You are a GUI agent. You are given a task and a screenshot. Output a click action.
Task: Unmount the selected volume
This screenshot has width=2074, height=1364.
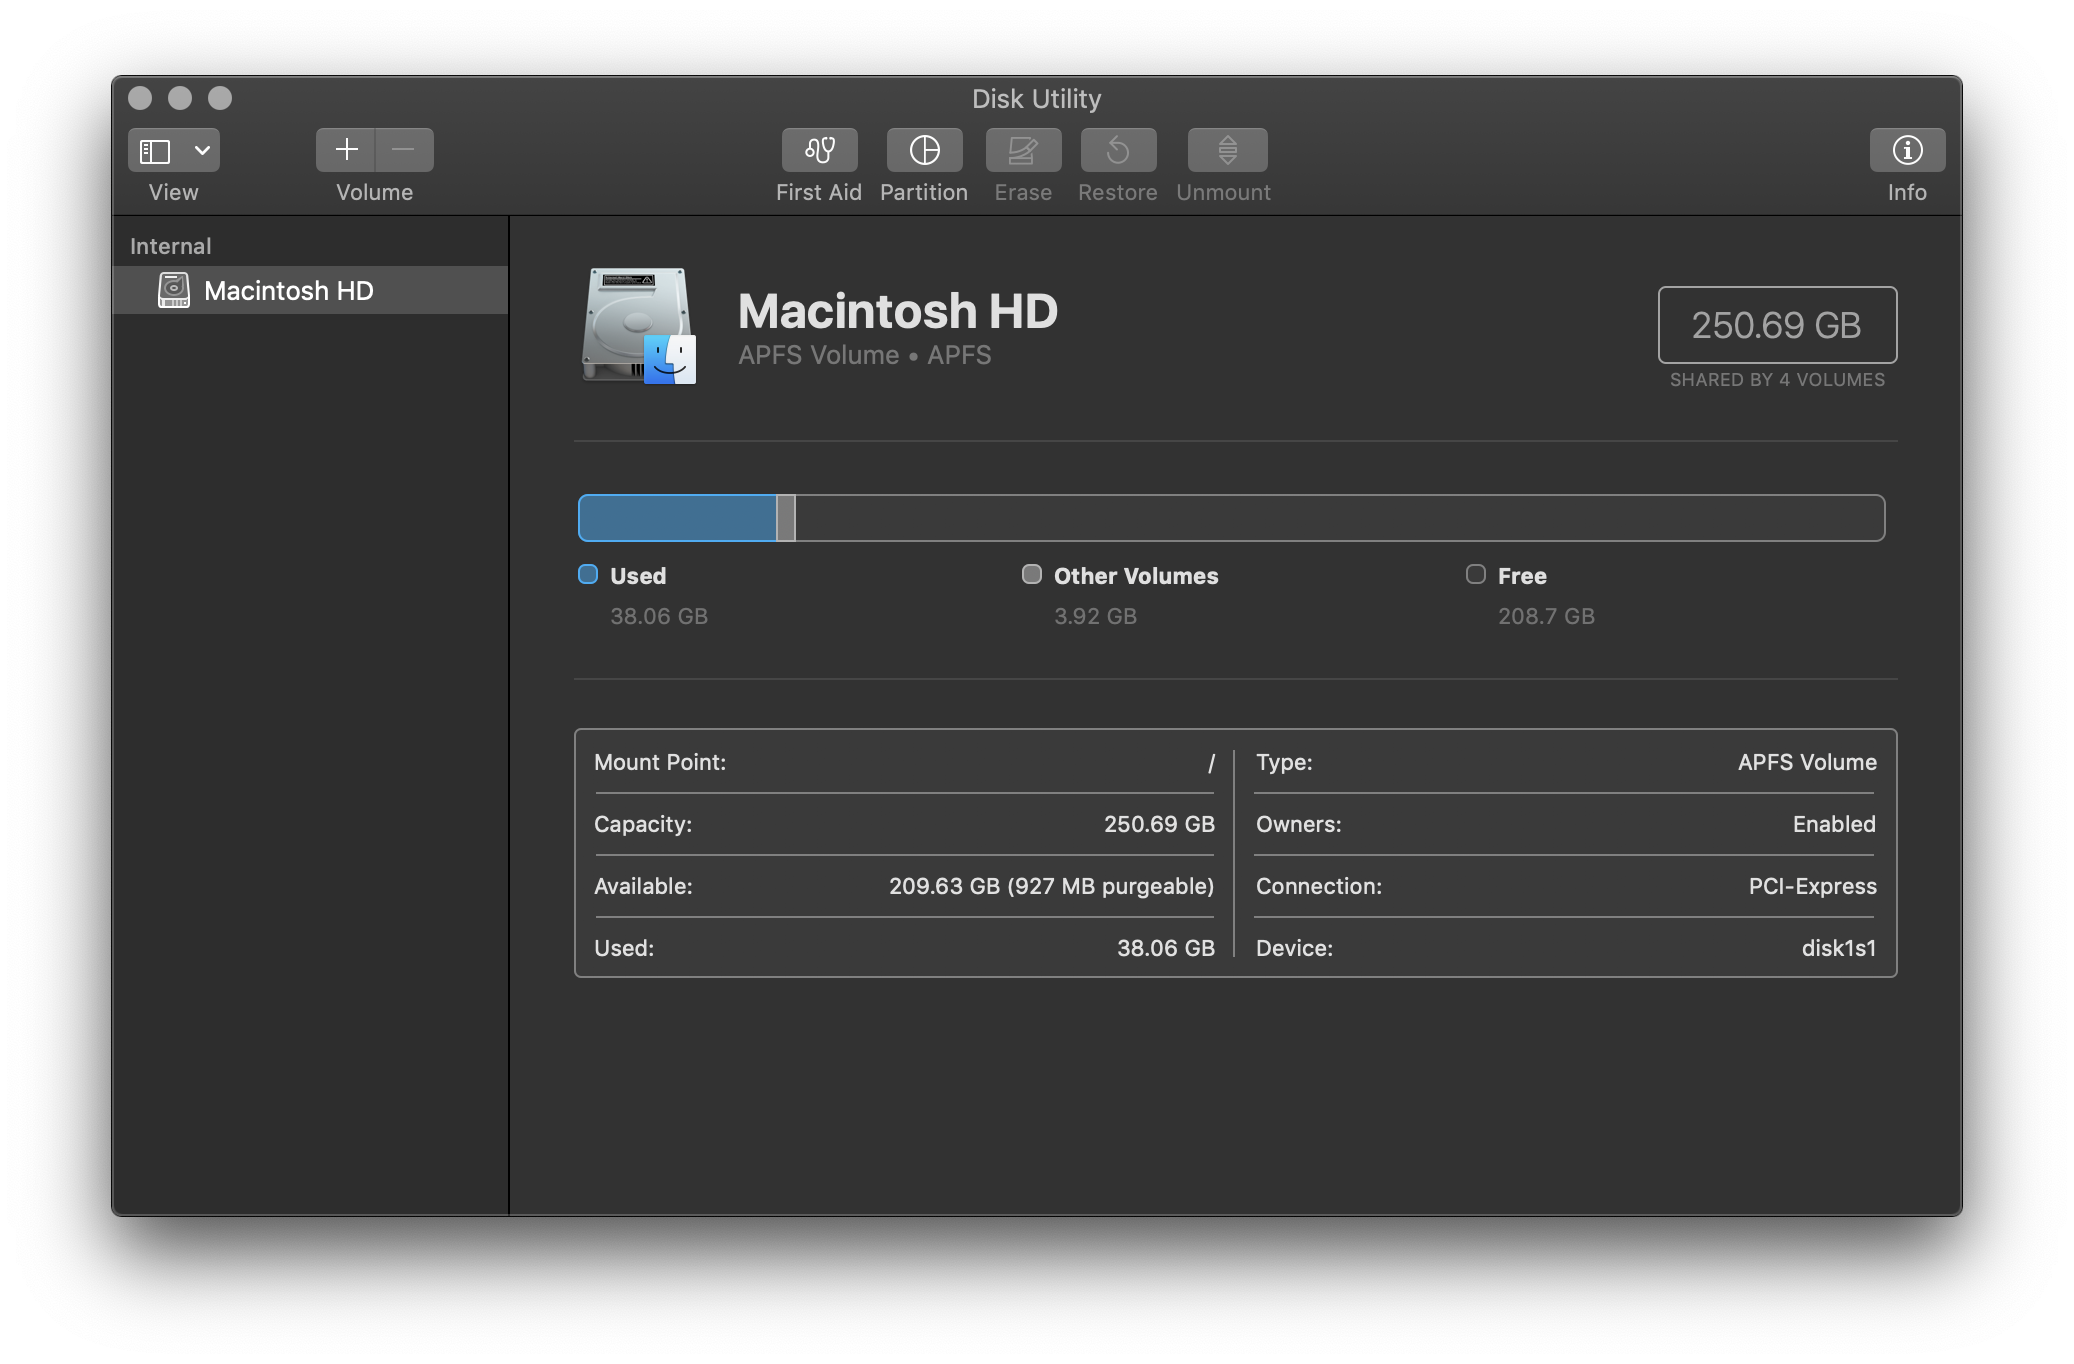[1227, 150]
